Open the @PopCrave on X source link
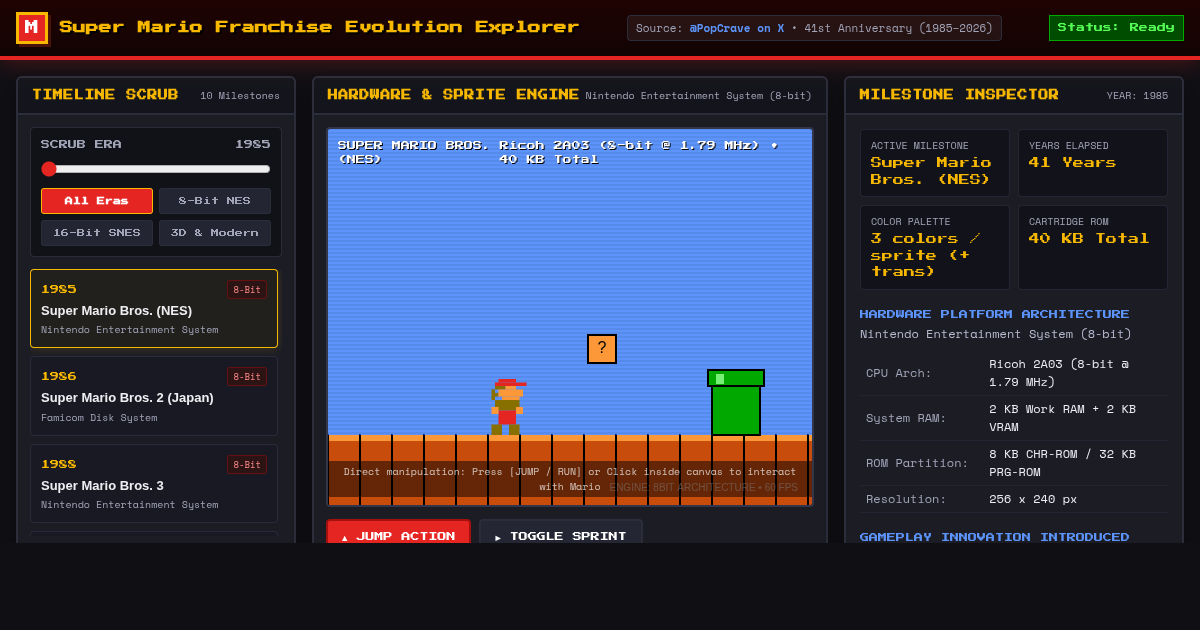 (735, 28)
